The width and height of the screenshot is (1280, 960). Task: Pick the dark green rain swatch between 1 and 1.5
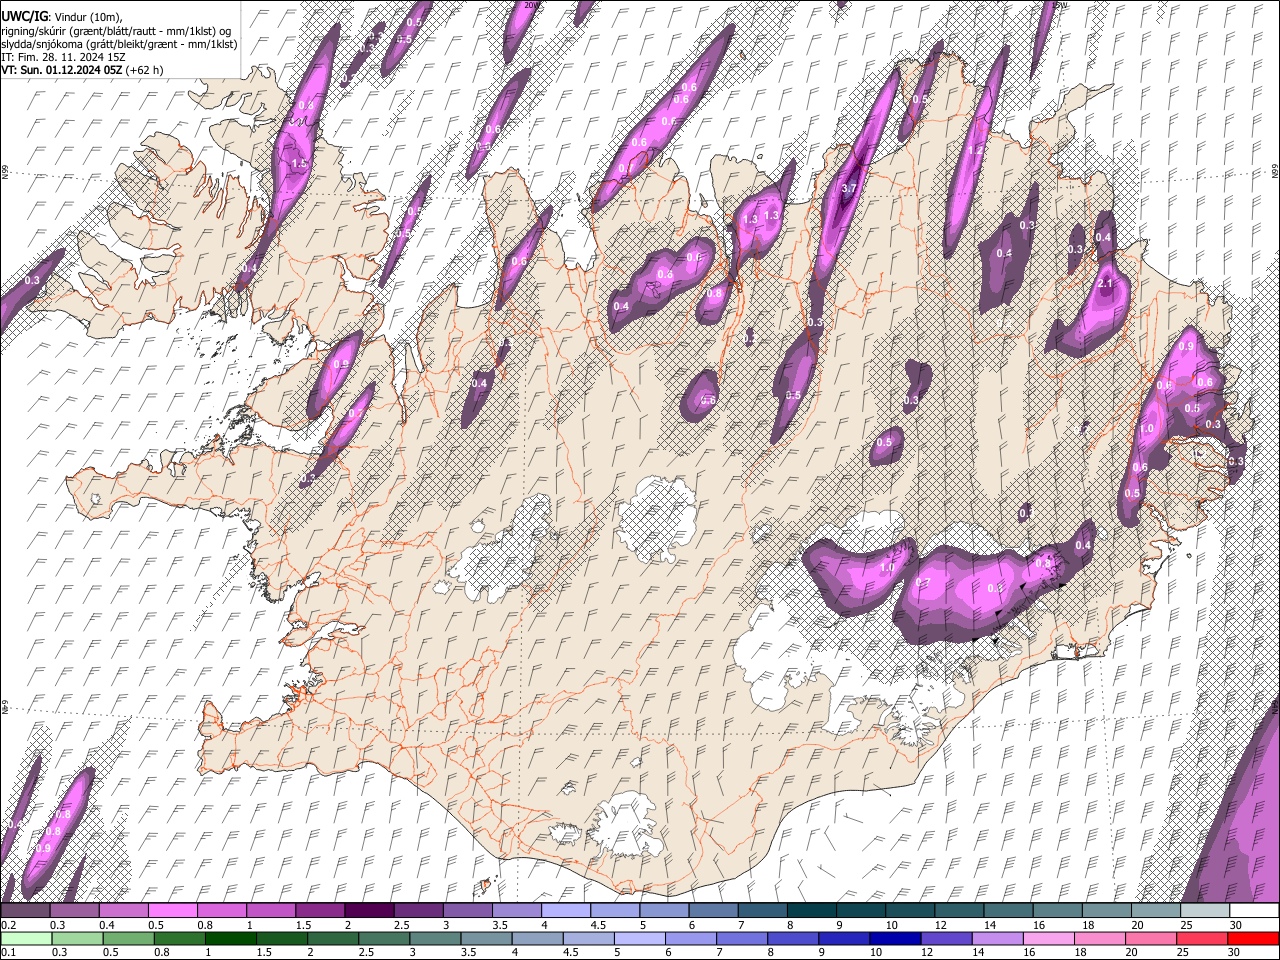(x=230, y=938)
